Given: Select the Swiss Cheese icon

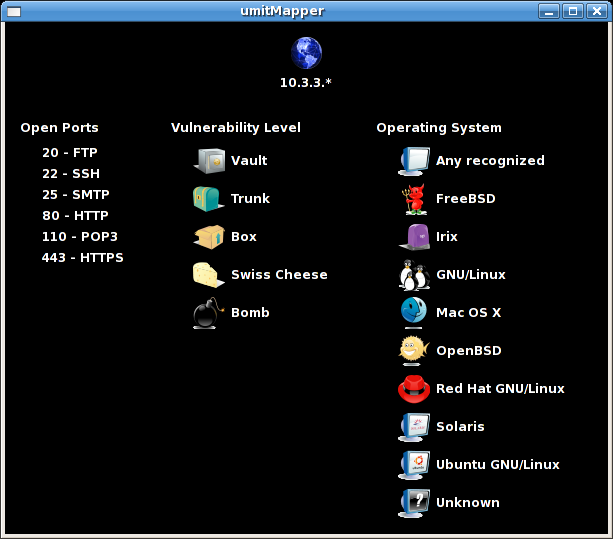Looking at the screenshot, I should tap(208, 274).
